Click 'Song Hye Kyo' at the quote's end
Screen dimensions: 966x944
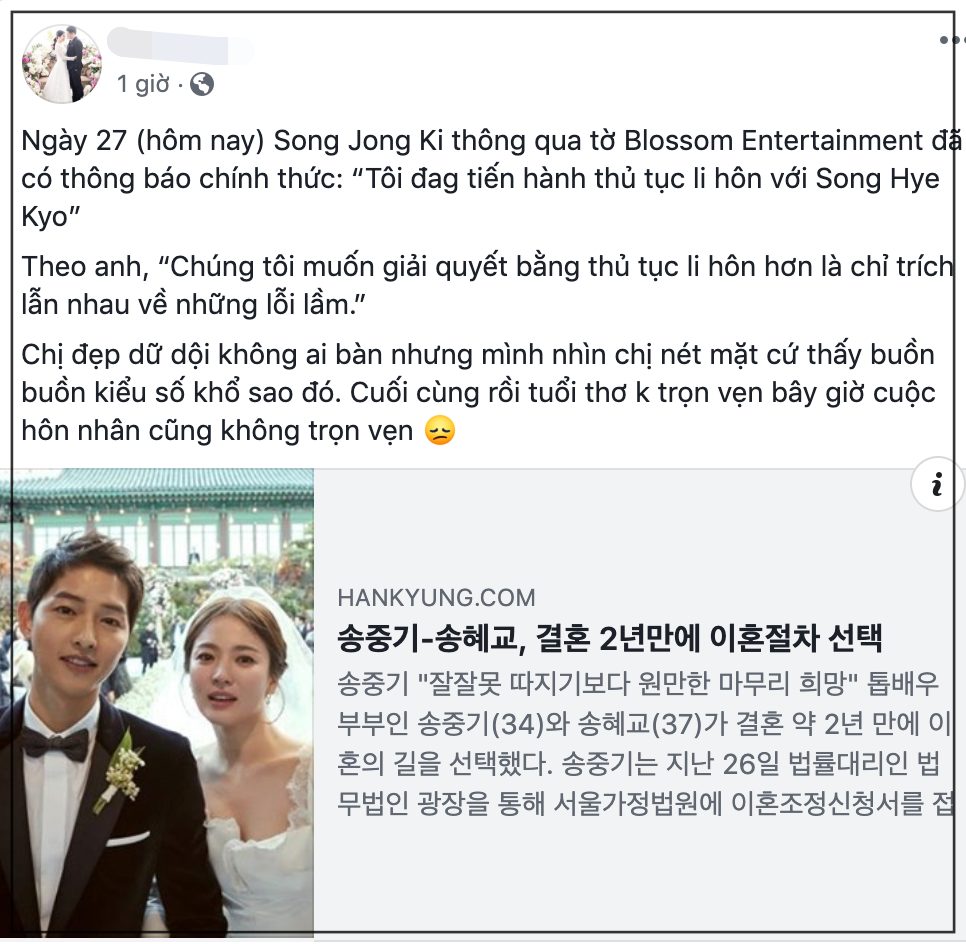click(481, 197)
